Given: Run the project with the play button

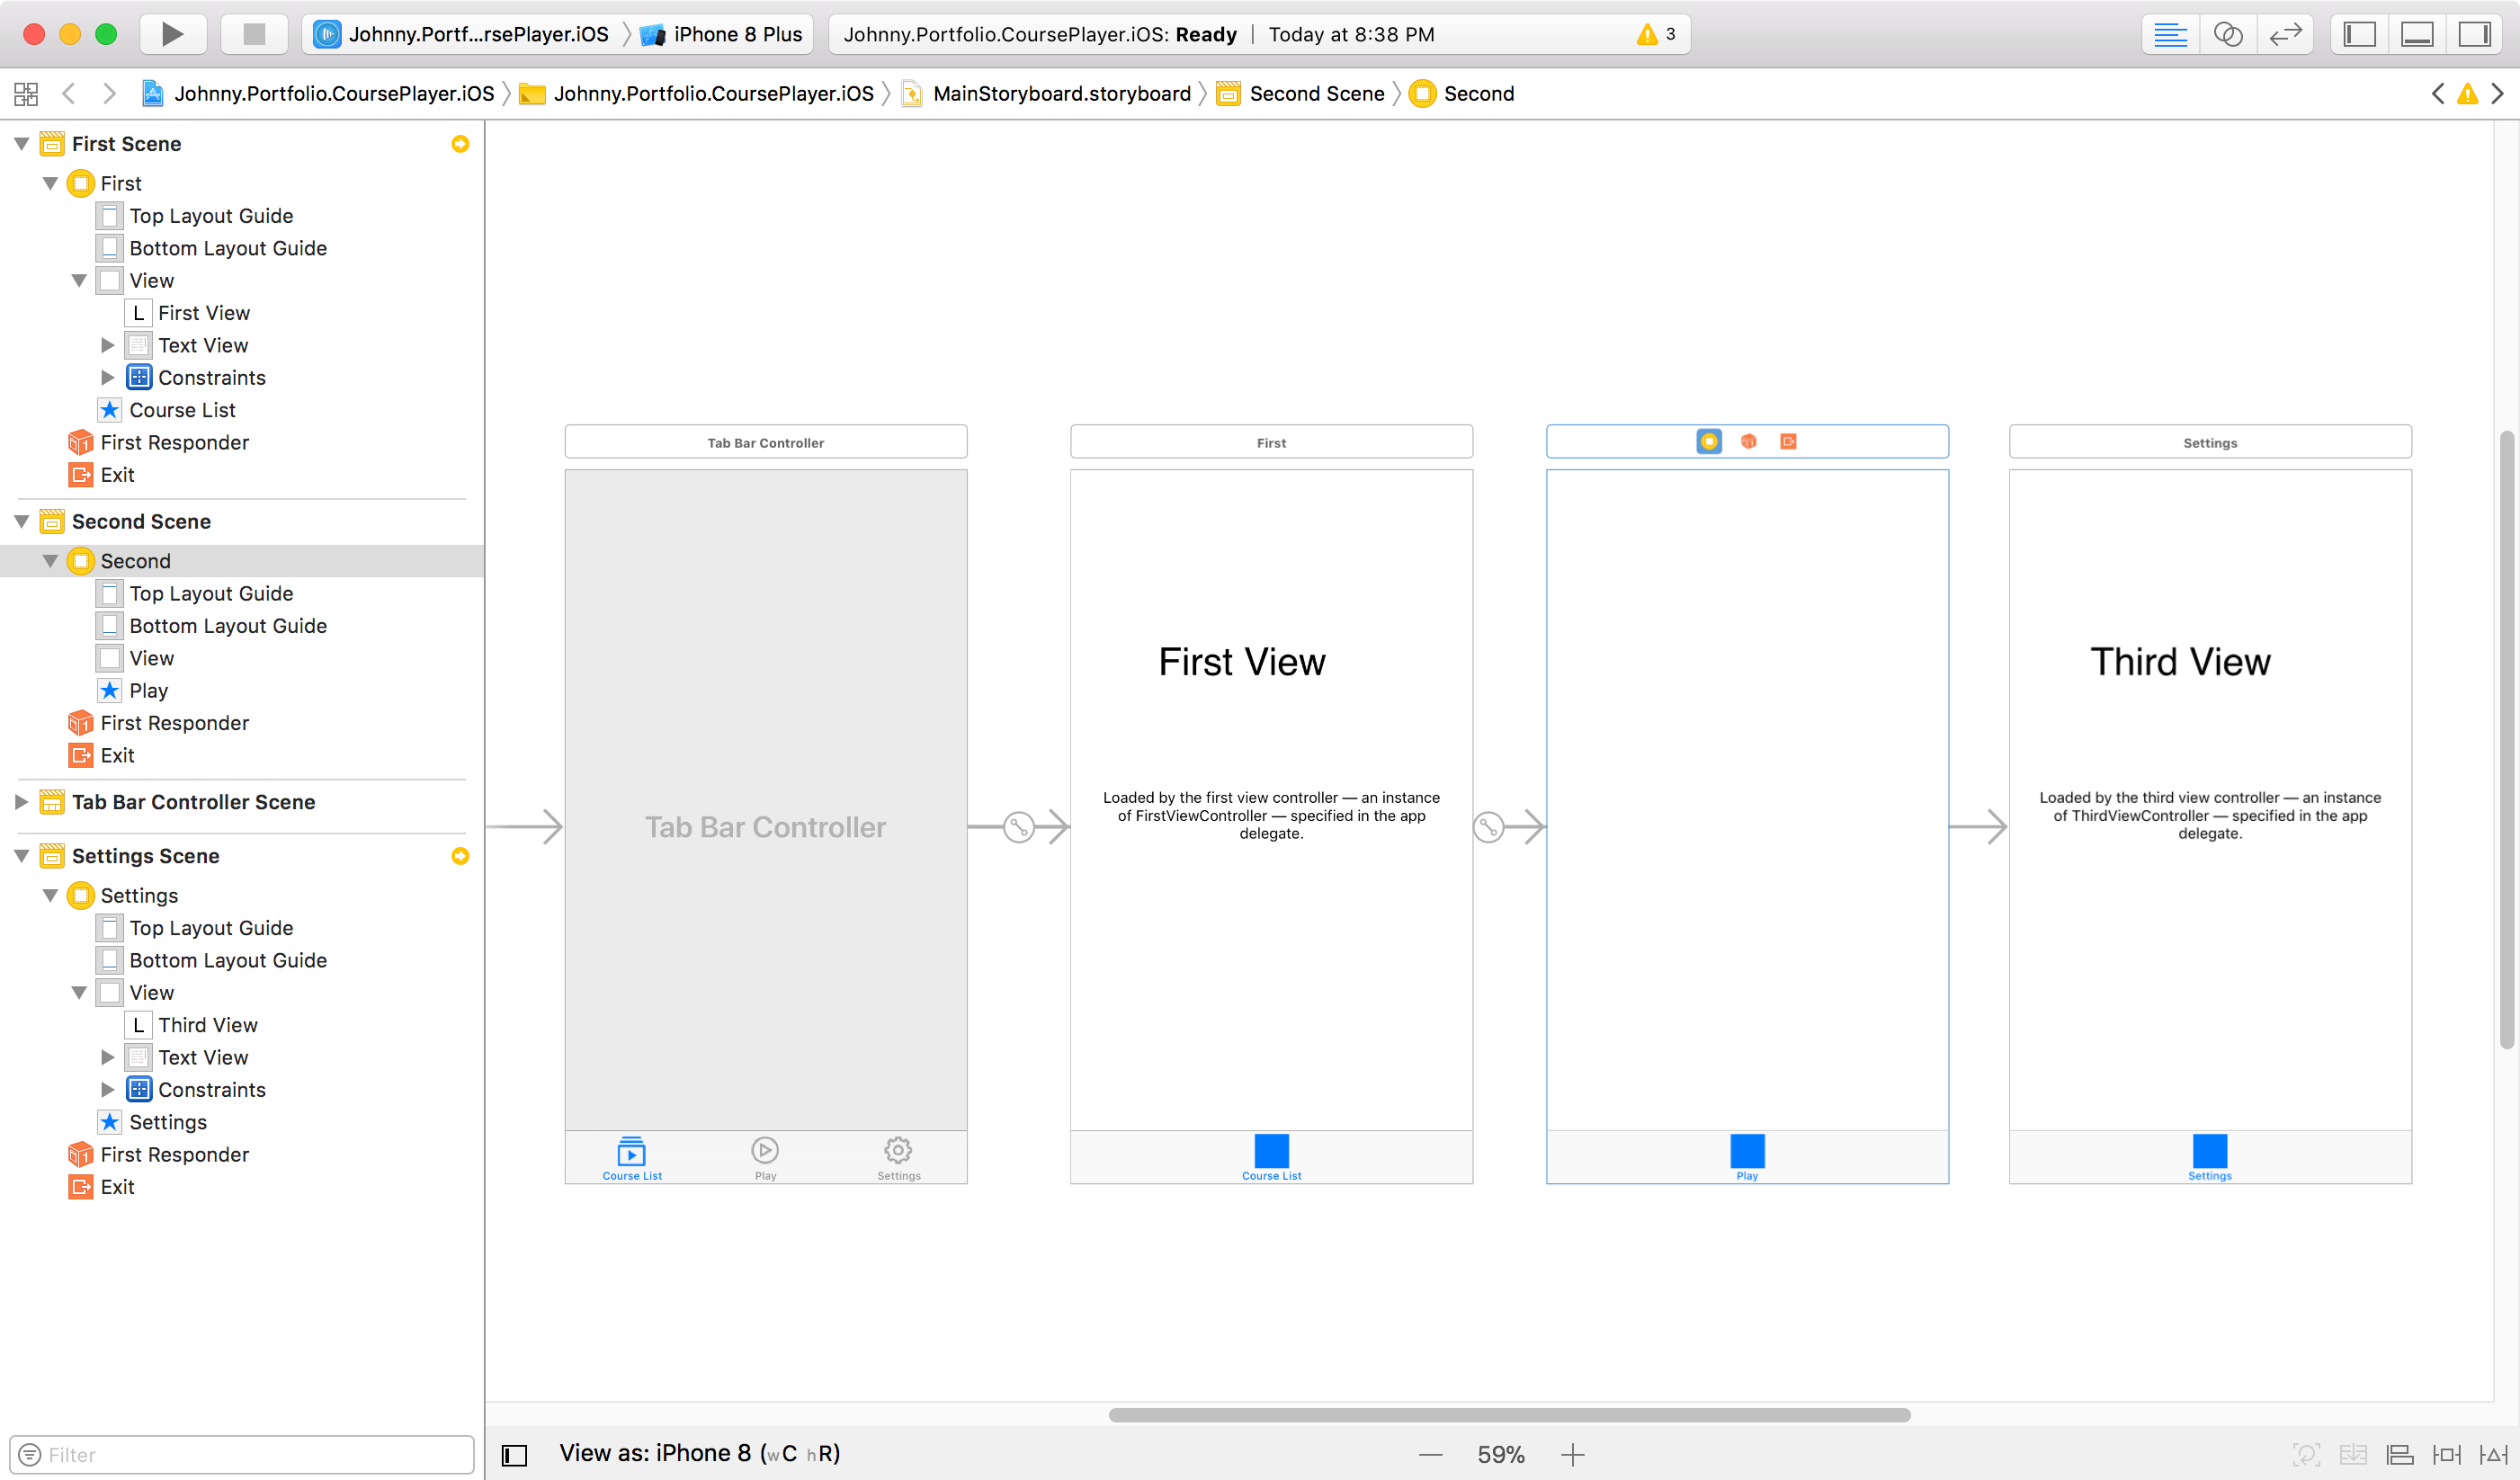Looking at the screenshot, I should (x=172, y=34).
